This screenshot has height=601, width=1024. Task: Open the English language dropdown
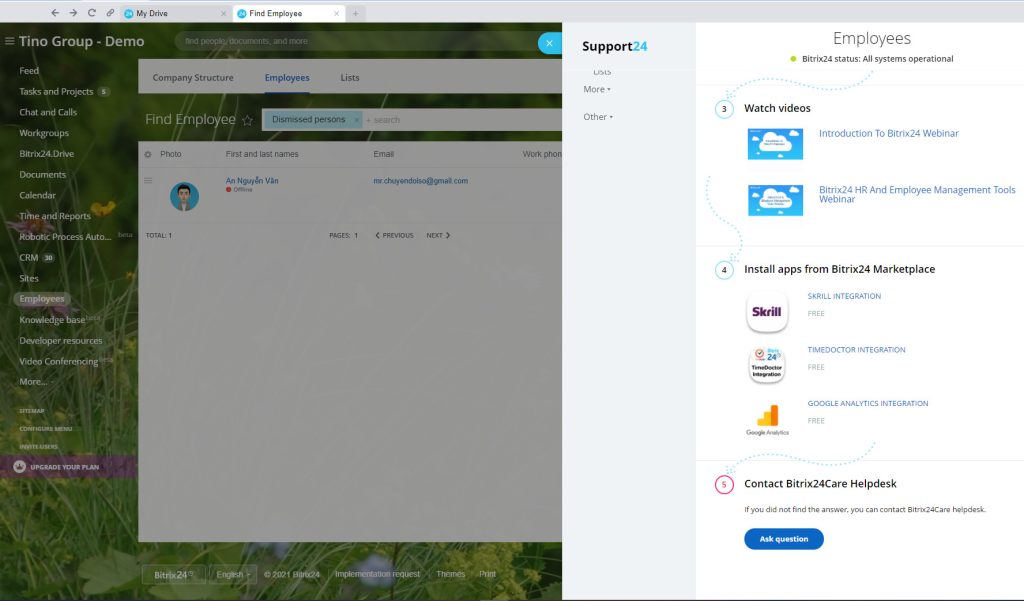pyautogui.click(x=233, y=574)
